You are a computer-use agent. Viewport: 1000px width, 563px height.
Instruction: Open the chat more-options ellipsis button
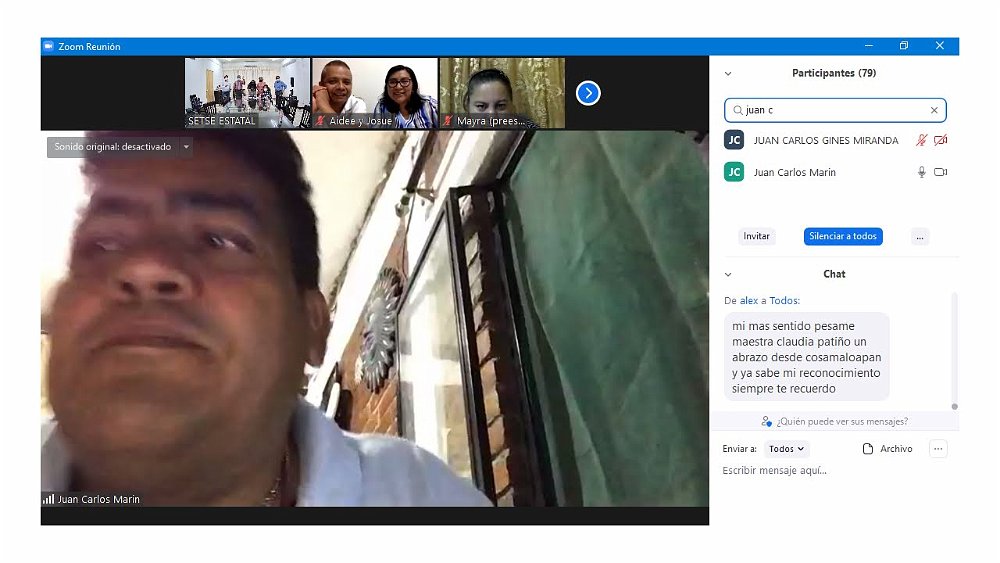[938, 449]
